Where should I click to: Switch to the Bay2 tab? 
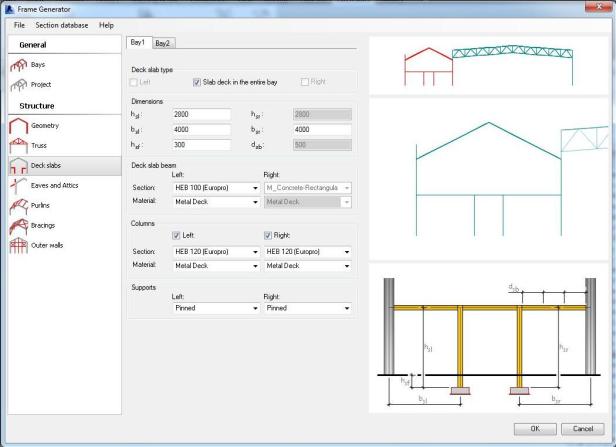coord(164,43)
